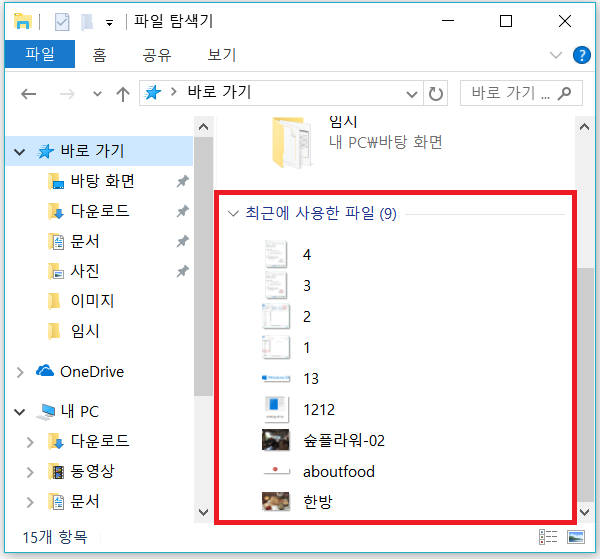Viewport: 600px width, 559px height.
Task: Click file list scrollbar up arrow
Action: click(x=584, y=127)
